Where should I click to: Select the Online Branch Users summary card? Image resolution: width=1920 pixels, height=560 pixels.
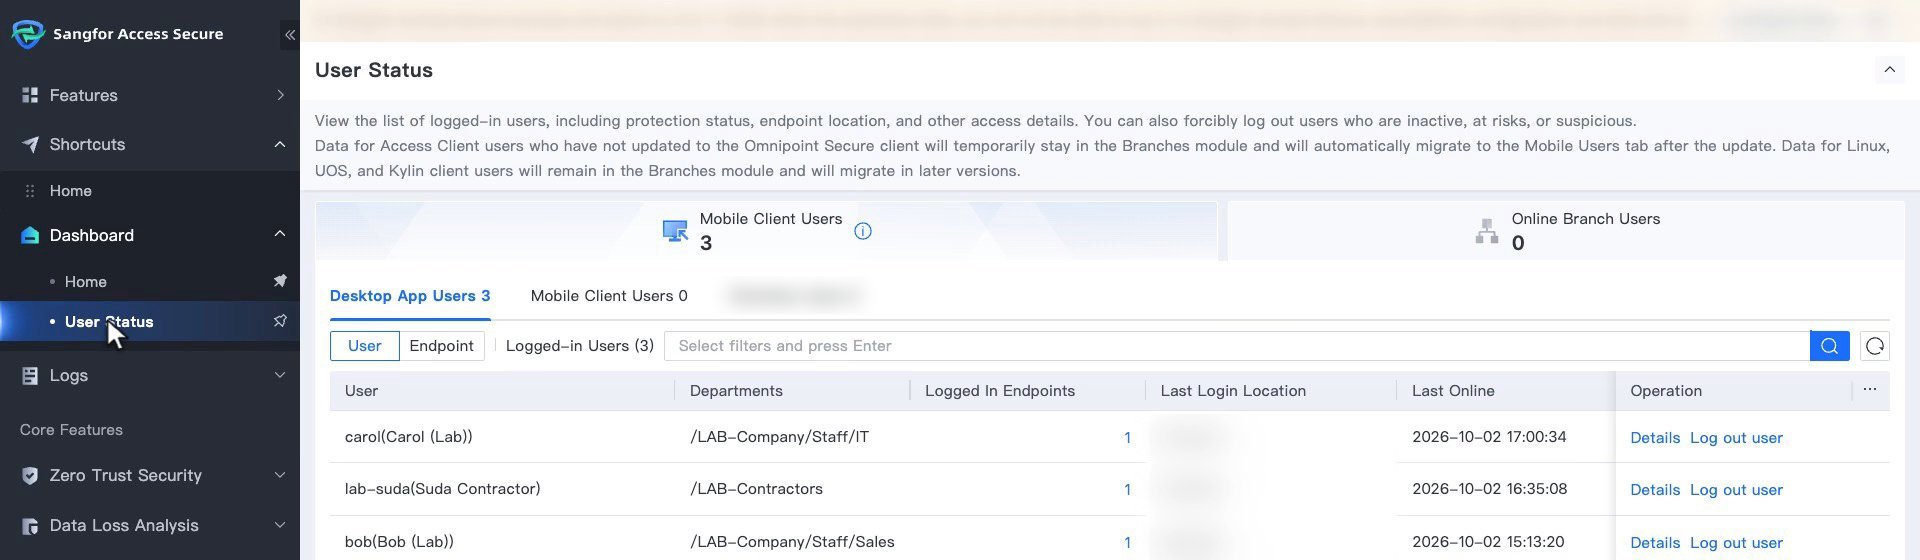click(1566, 231)
